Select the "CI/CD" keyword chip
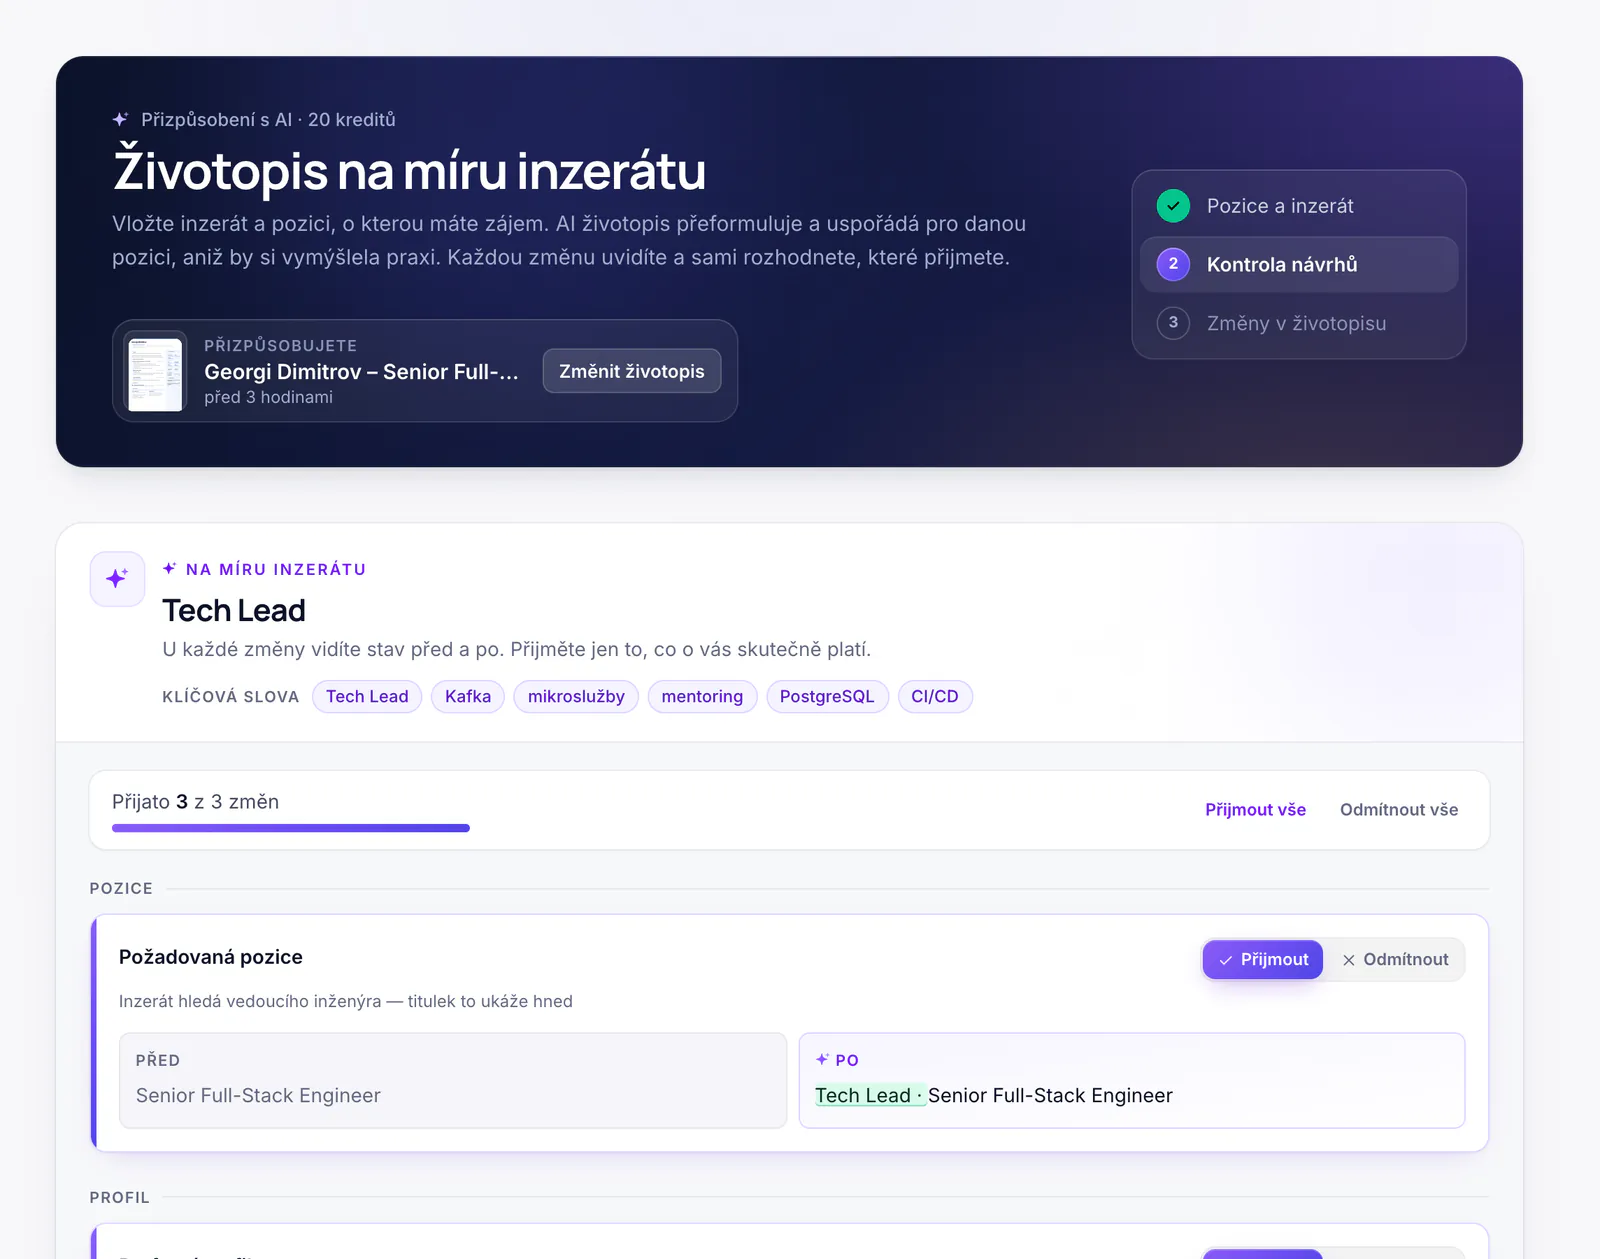1600x1259 pixels. tap(935, 697)
